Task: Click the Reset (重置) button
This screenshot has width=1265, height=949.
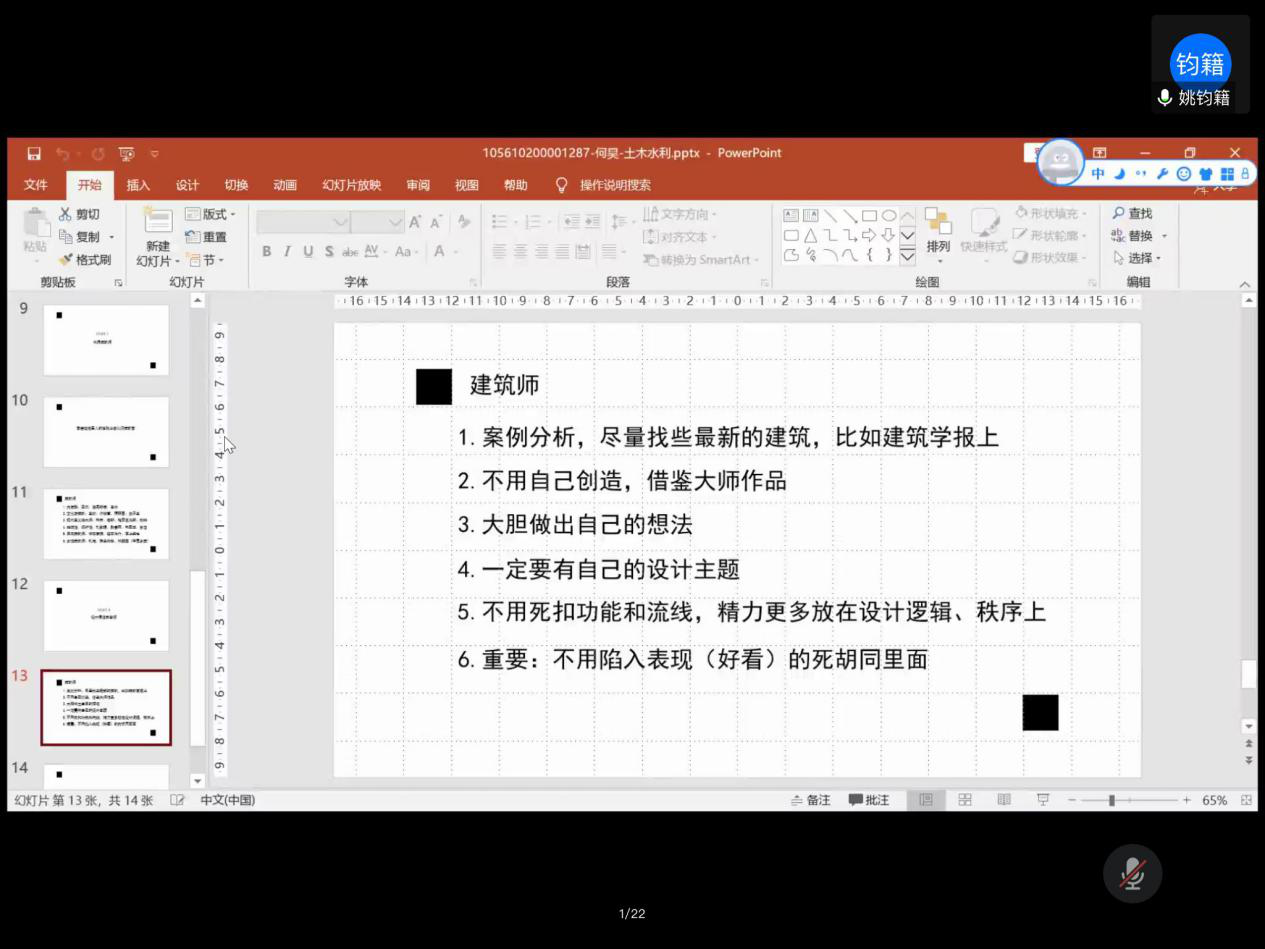Action: coord(206,237)
